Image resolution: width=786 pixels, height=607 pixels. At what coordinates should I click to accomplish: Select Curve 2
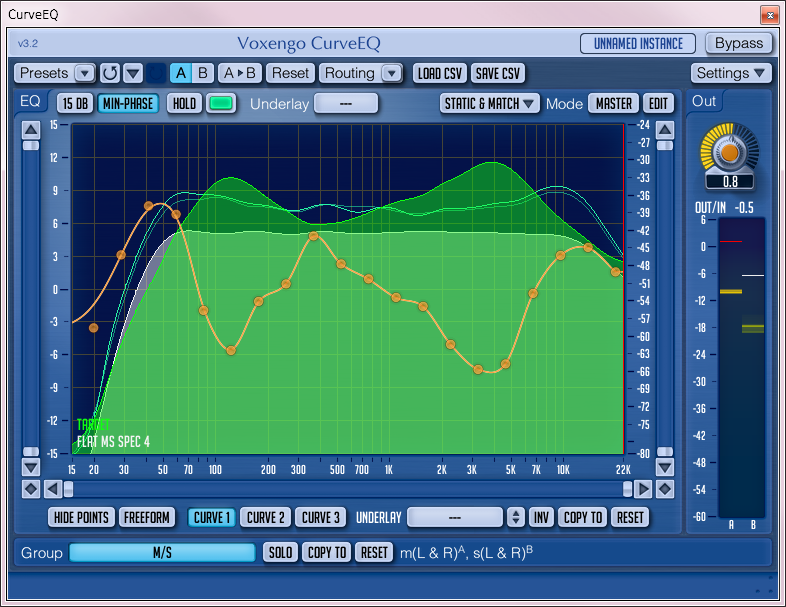coord(265,517)
